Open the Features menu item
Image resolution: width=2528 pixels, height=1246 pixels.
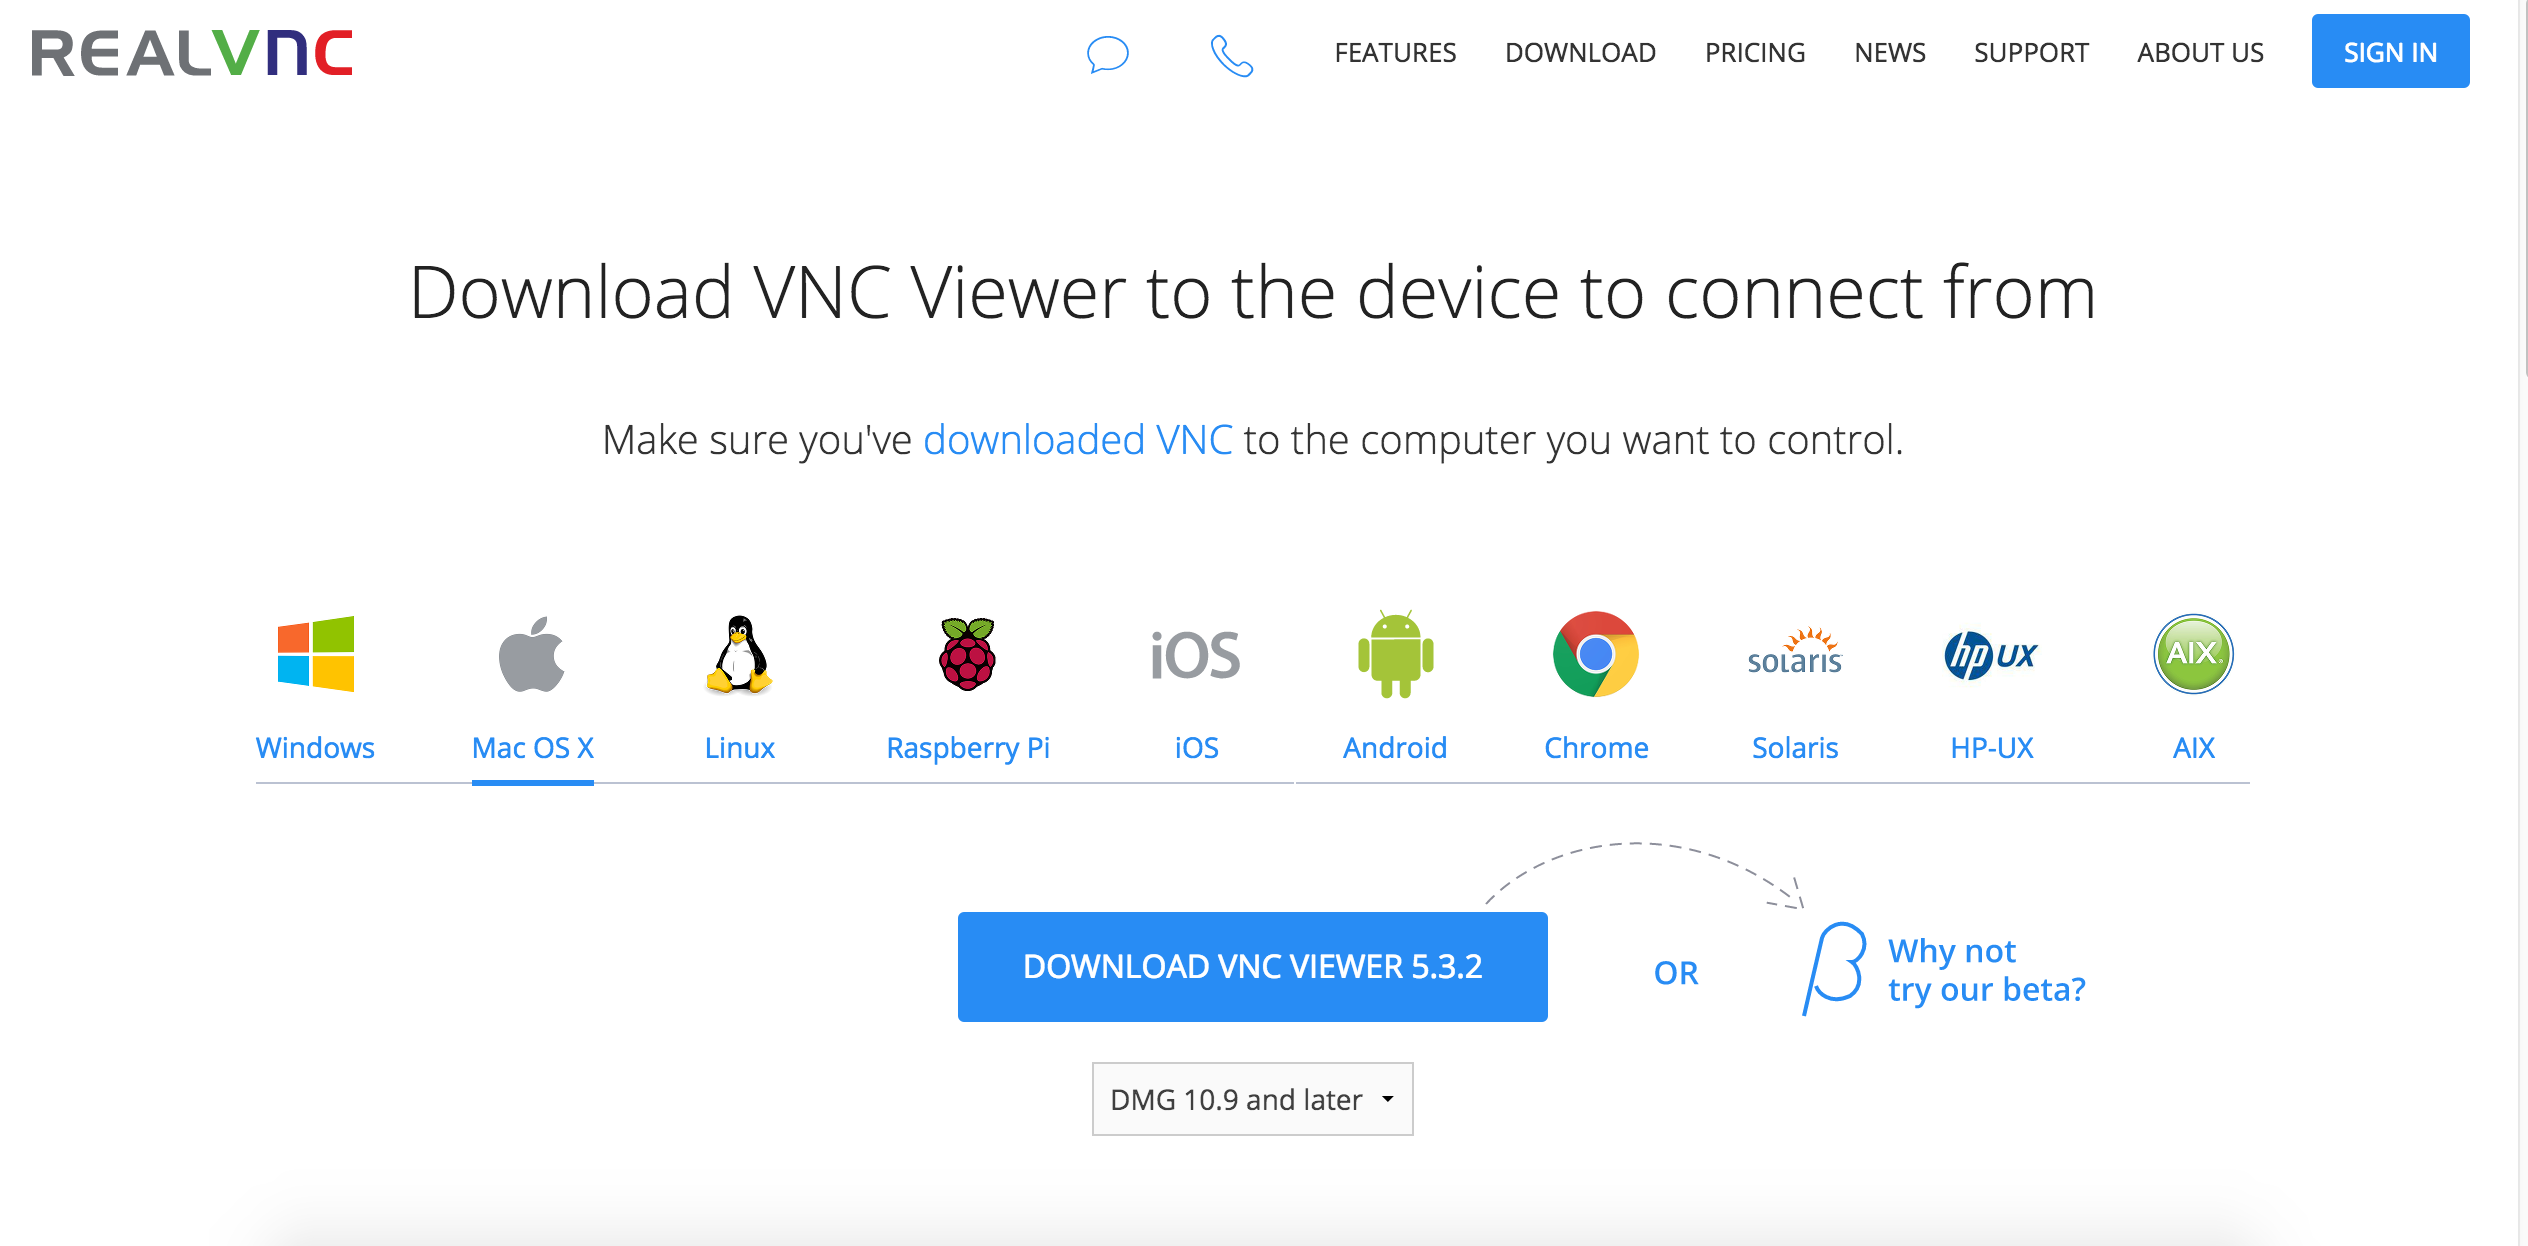point(1393,52)
